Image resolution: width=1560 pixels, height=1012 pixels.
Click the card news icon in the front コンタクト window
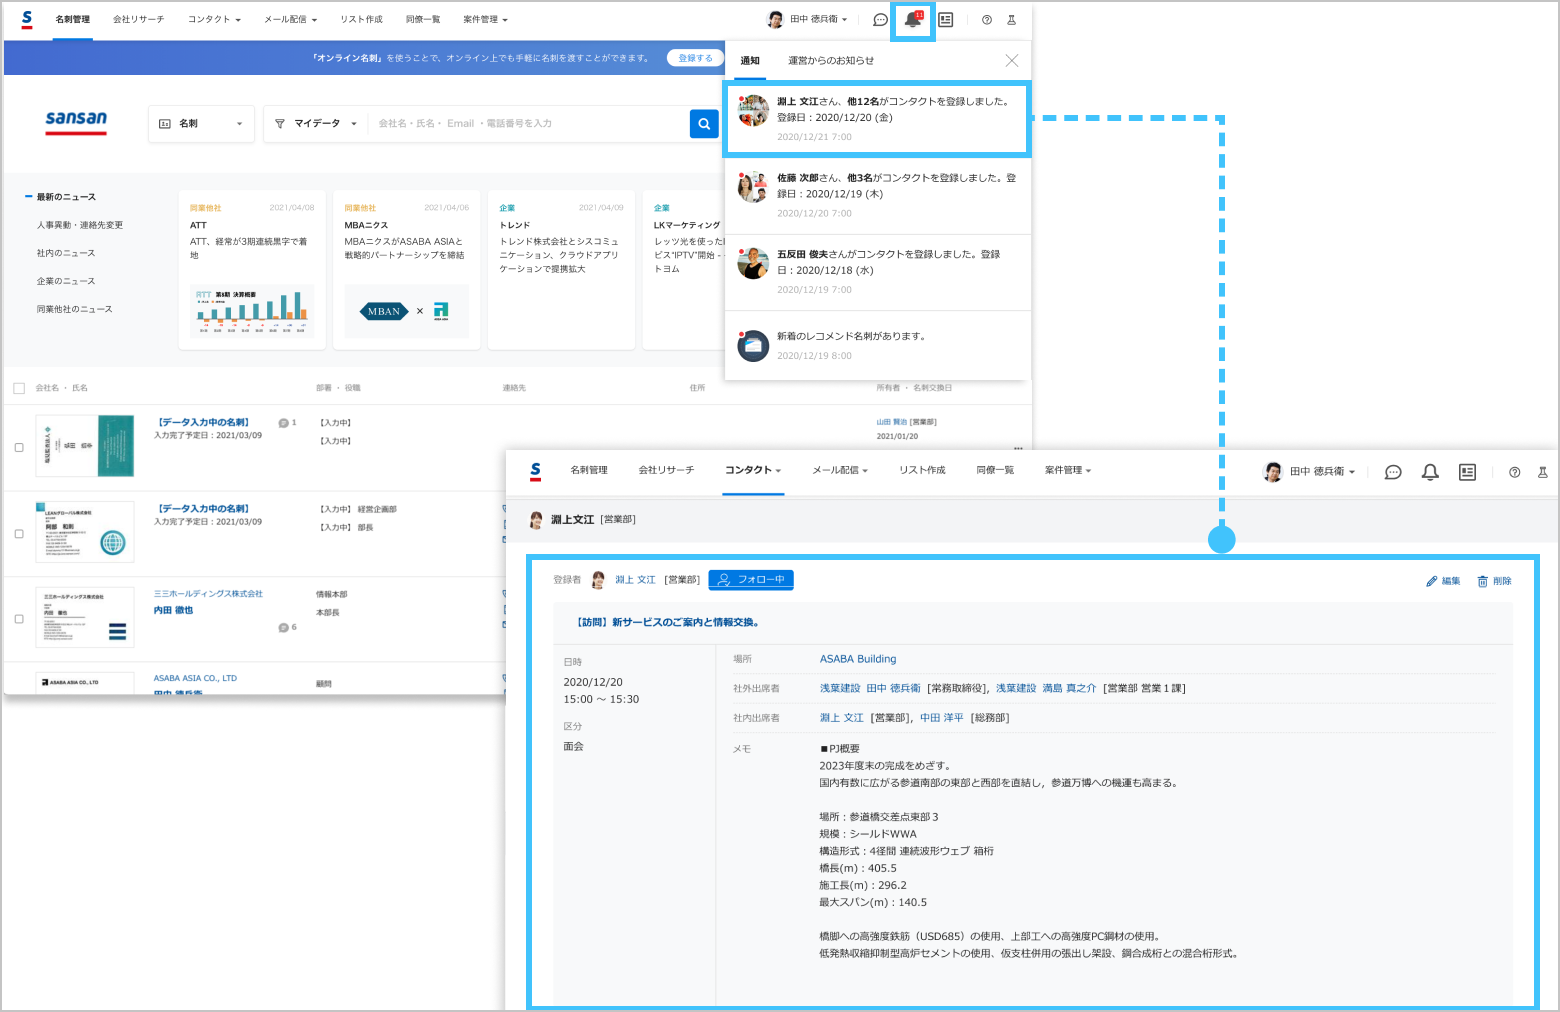pos(1467,472)
